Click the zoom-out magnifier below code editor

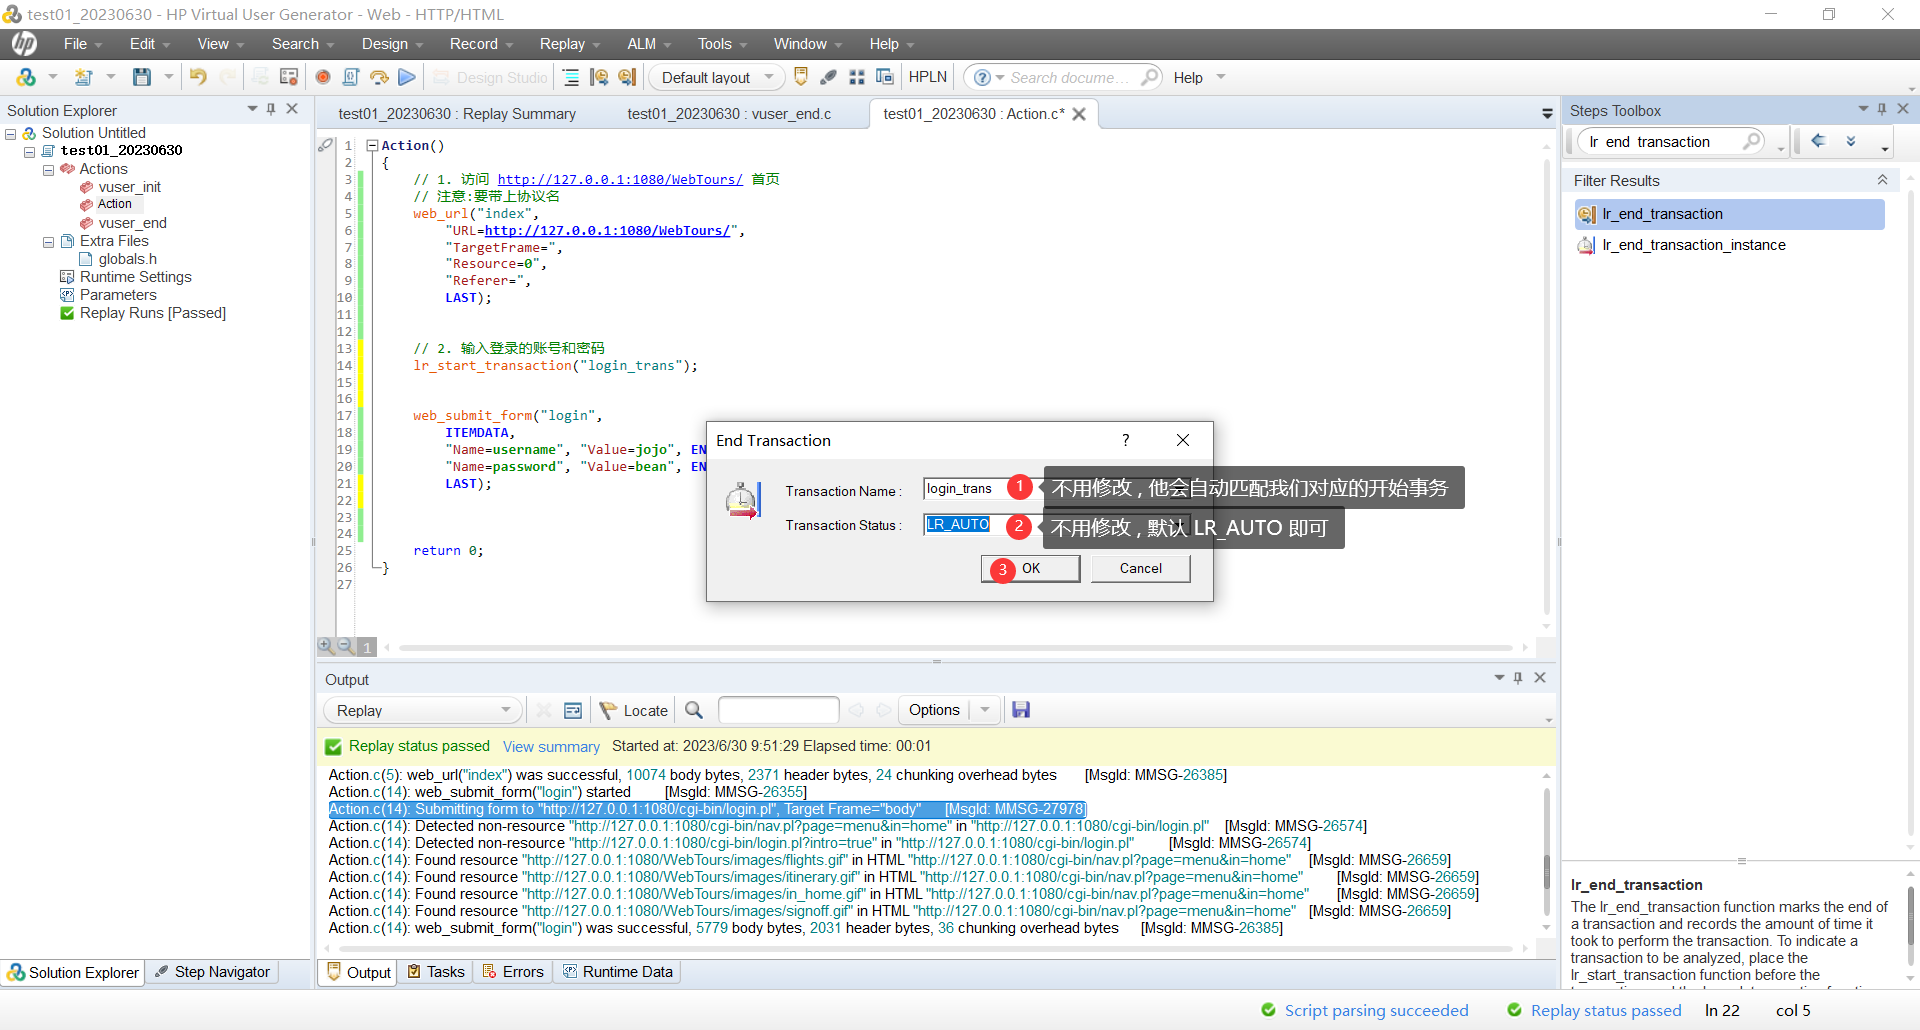point(346,646)
